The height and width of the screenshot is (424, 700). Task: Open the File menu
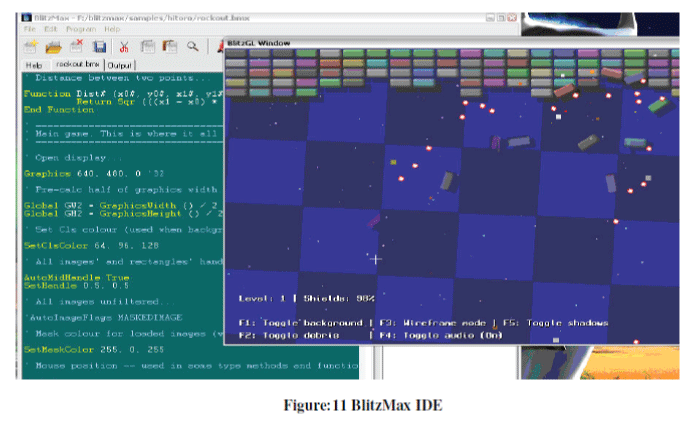click(31, 29)
